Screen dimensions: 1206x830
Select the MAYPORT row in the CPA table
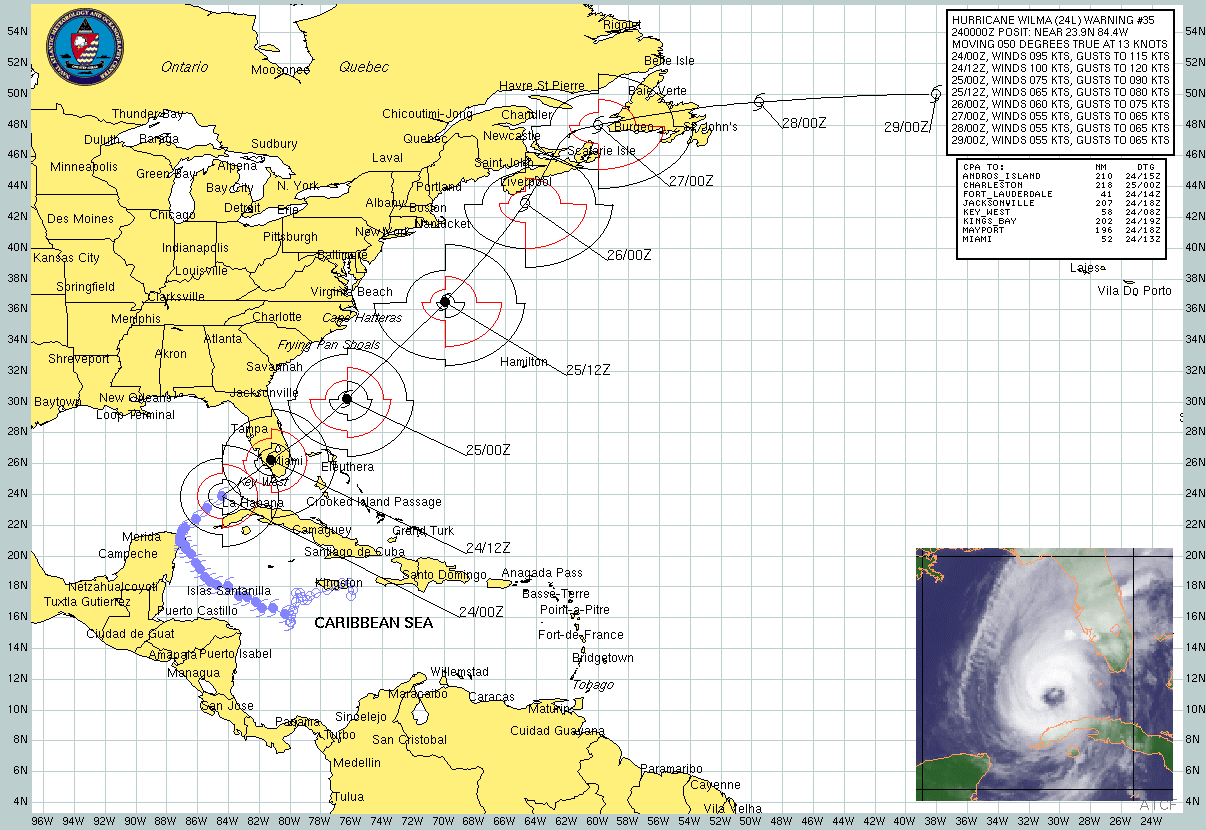[x=1061, y=230]
